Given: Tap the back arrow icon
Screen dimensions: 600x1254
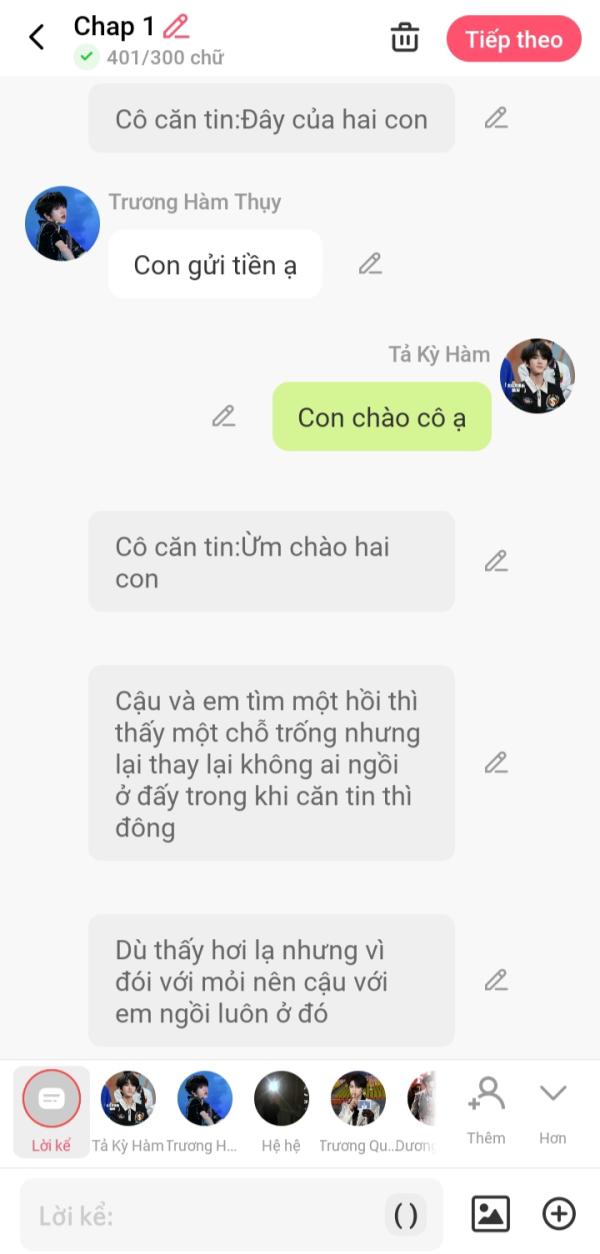Looking at the screenshot, I should (37, 38).
